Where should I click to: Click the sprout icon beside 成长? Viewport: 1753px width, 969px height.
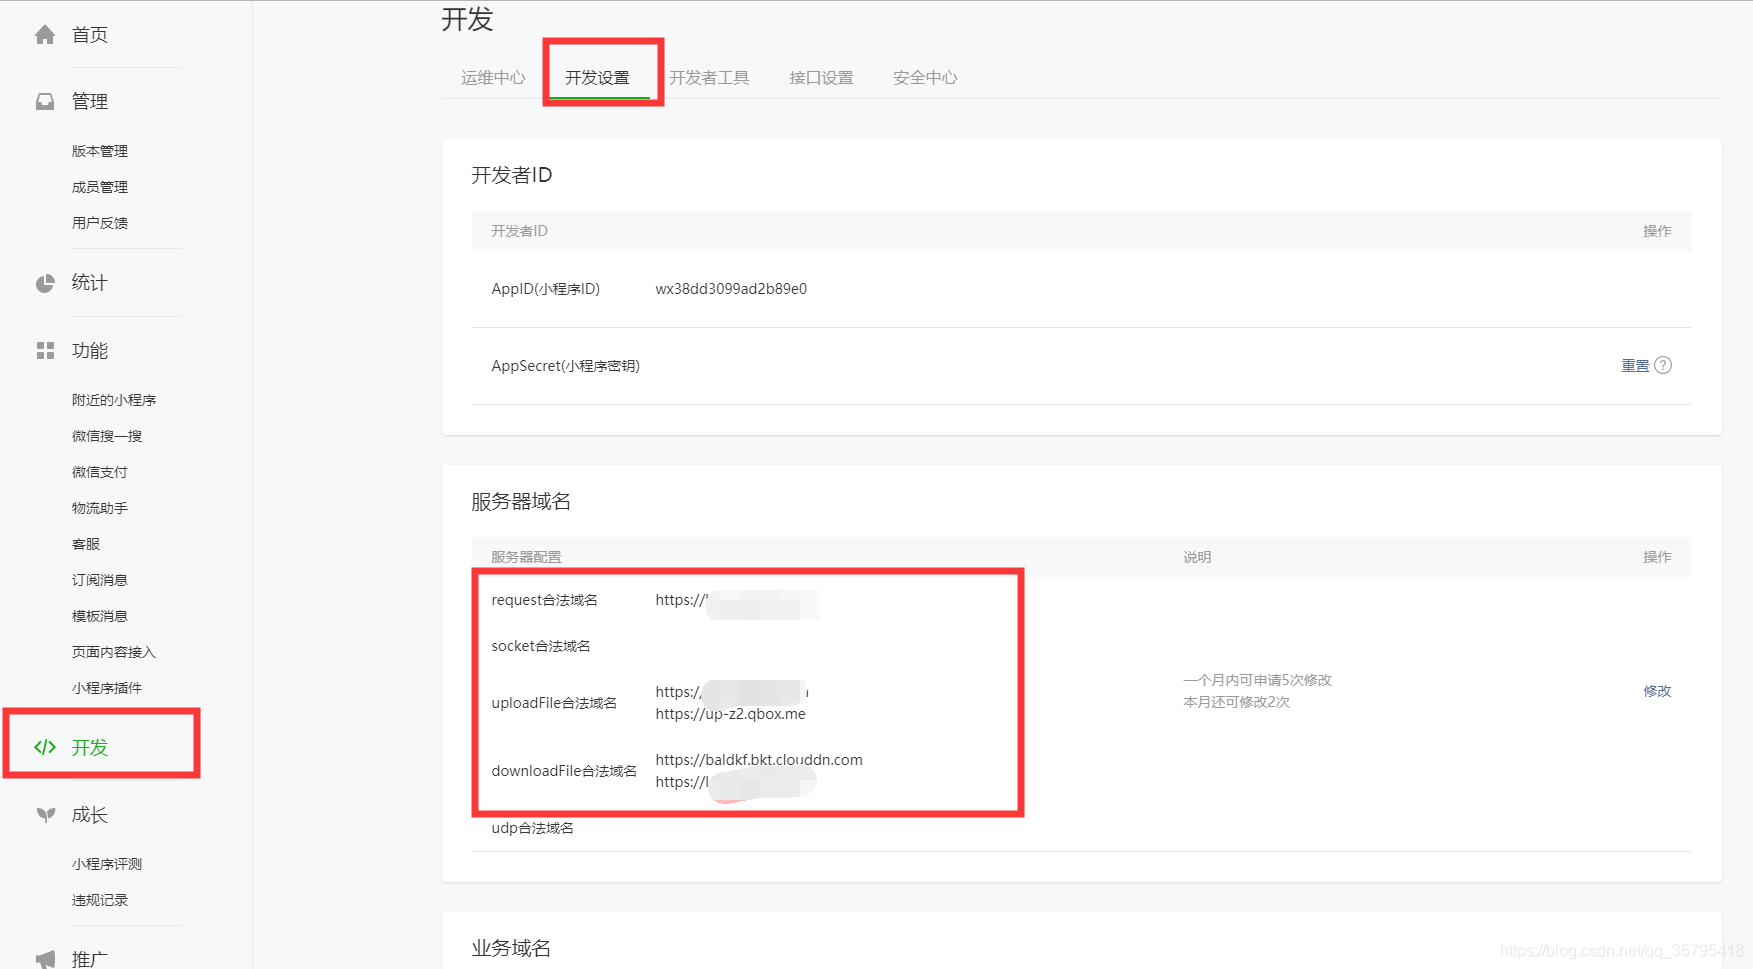point(45,814)
